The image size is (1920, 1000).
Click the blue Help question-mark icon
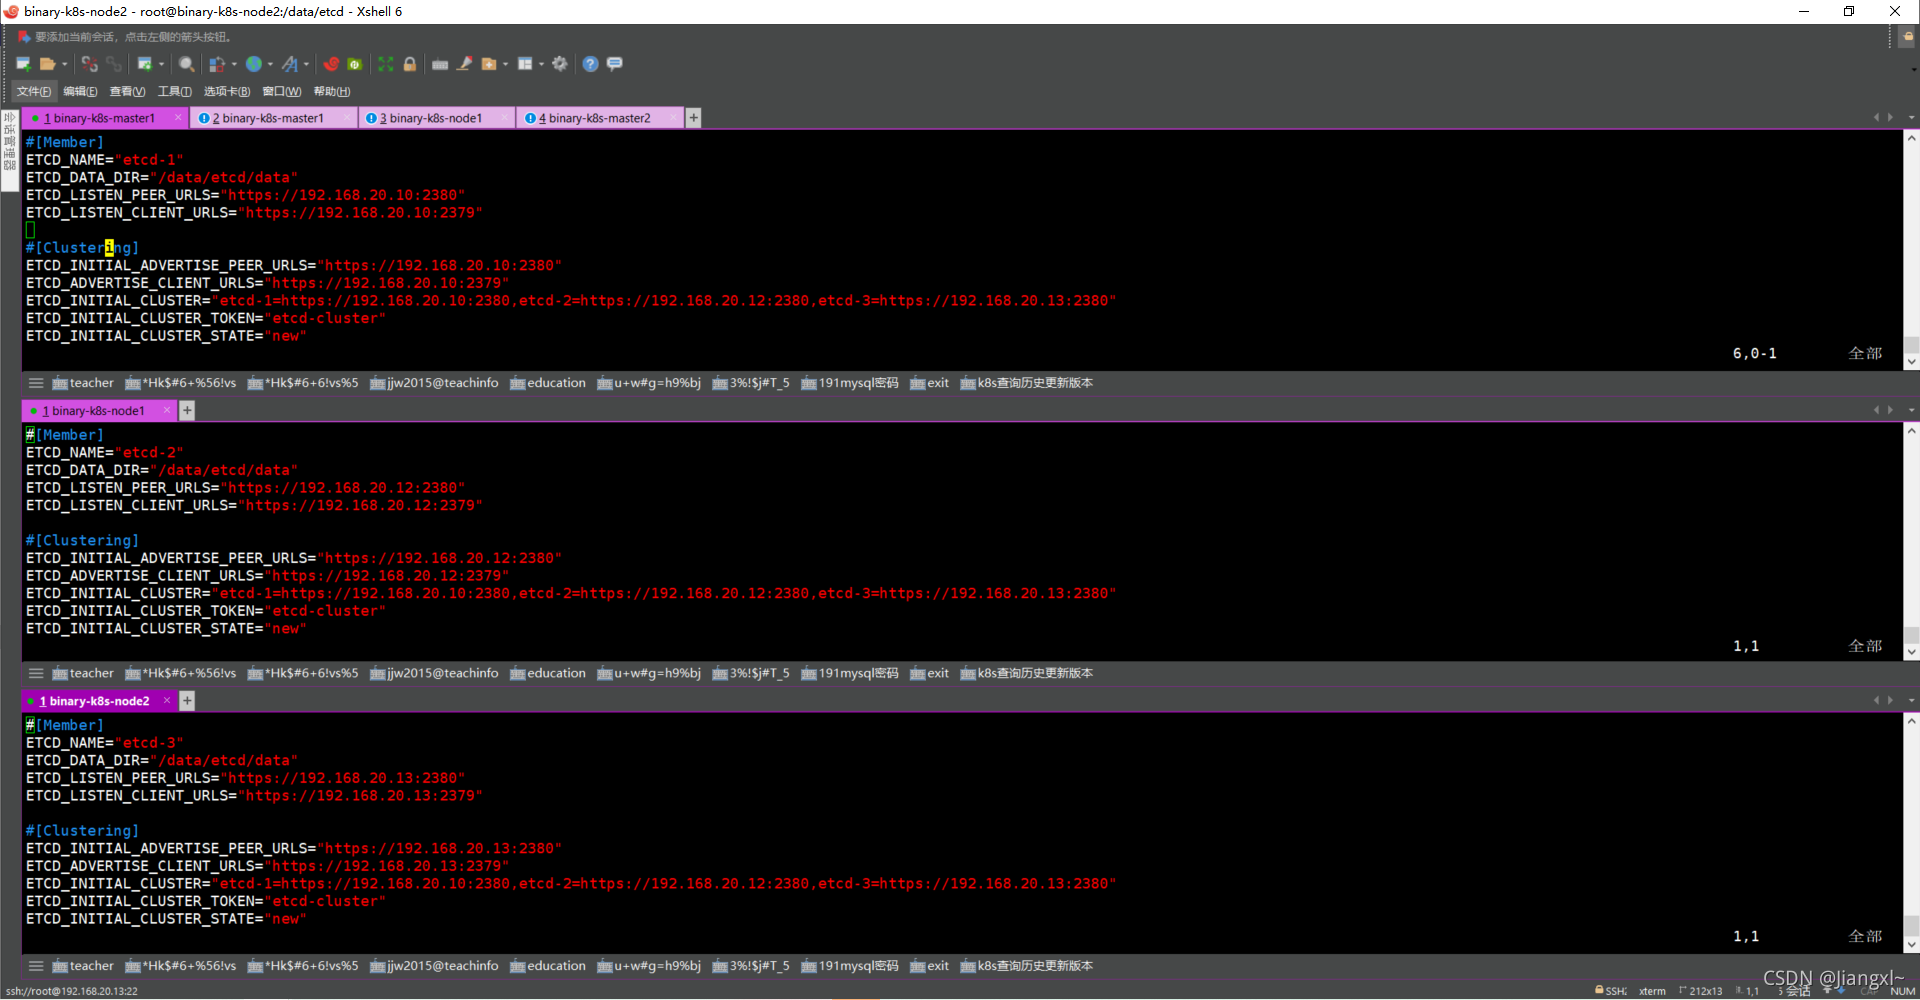pos(591,64)
